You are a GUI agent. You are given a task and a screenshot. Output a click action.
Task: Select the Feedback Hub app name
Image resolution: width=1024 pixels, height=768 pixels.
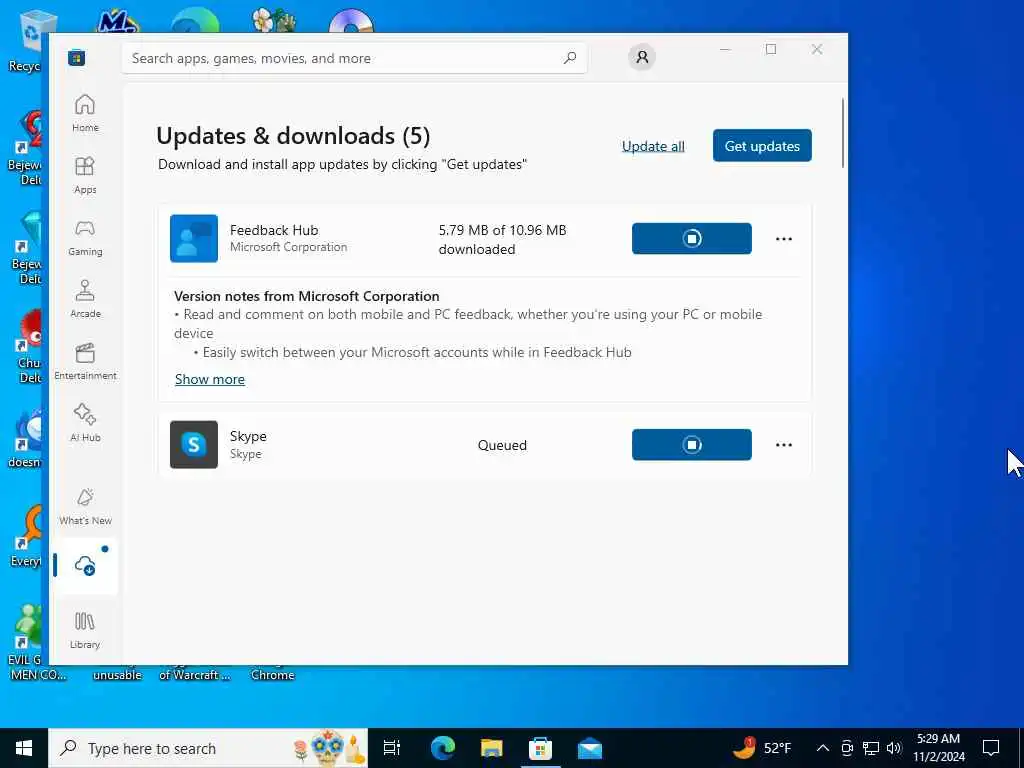pyautogui.click(x=274, y=230)
